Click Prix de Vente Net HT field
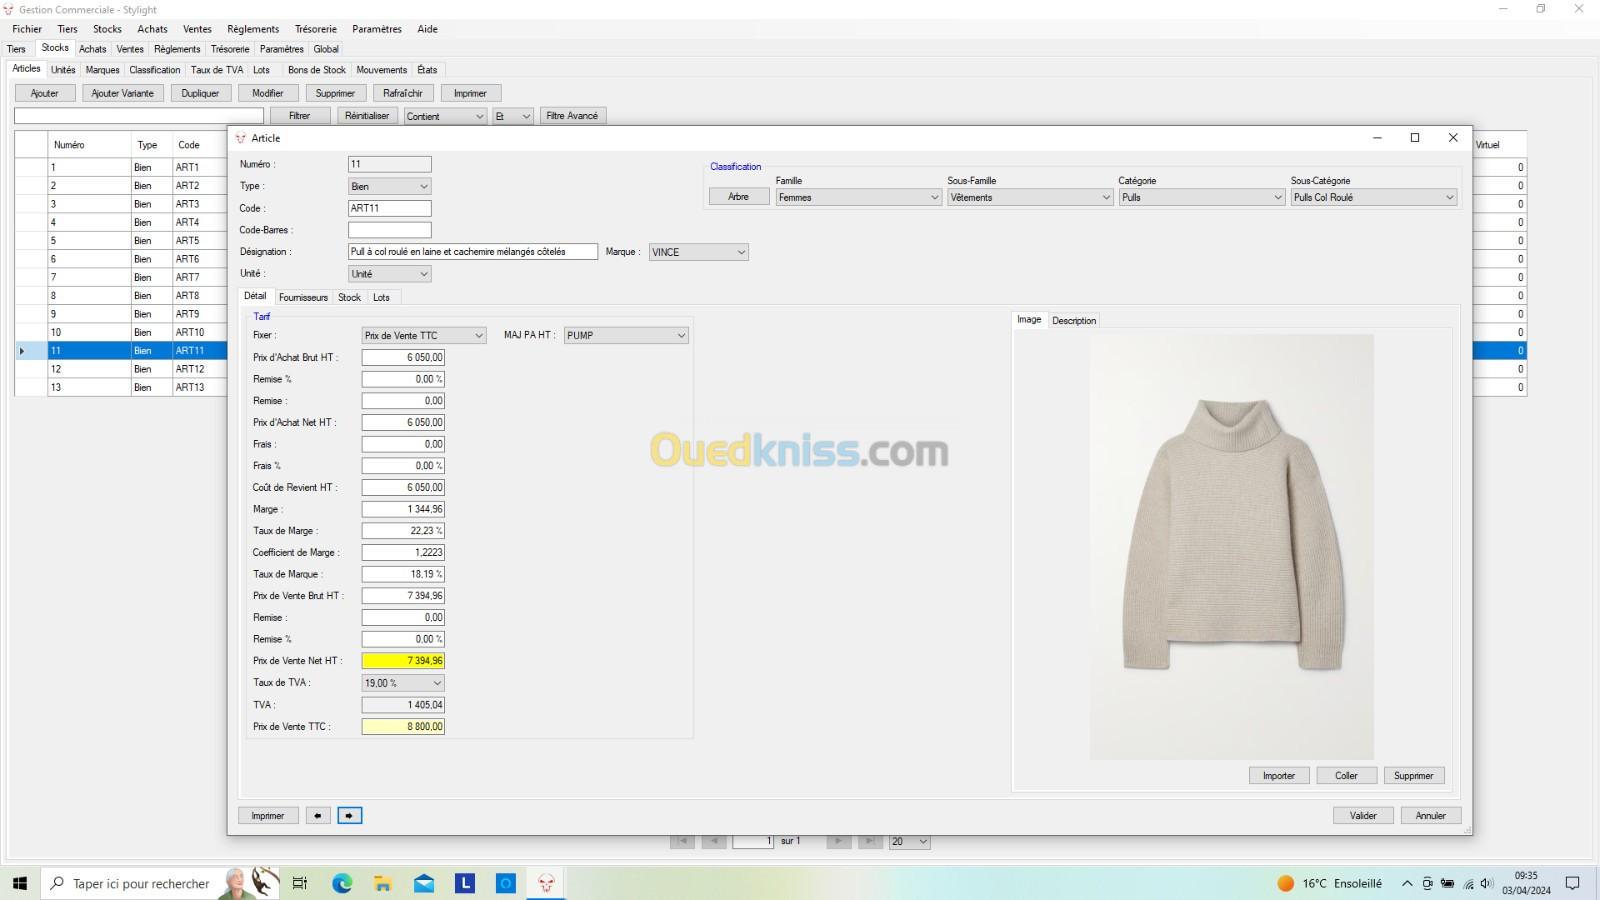 [x=403, y=661]
